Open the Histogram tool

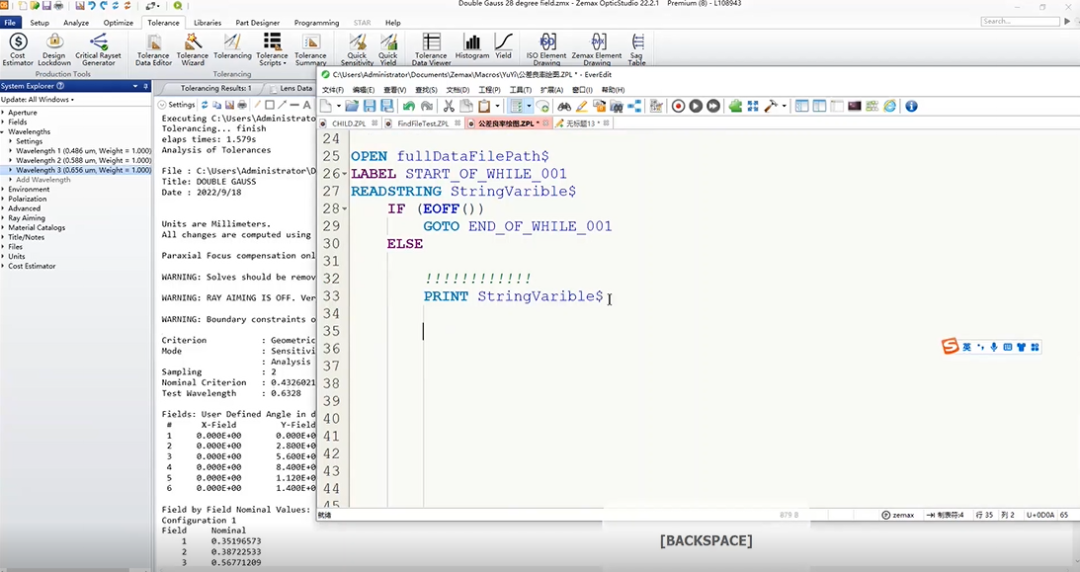472,46
